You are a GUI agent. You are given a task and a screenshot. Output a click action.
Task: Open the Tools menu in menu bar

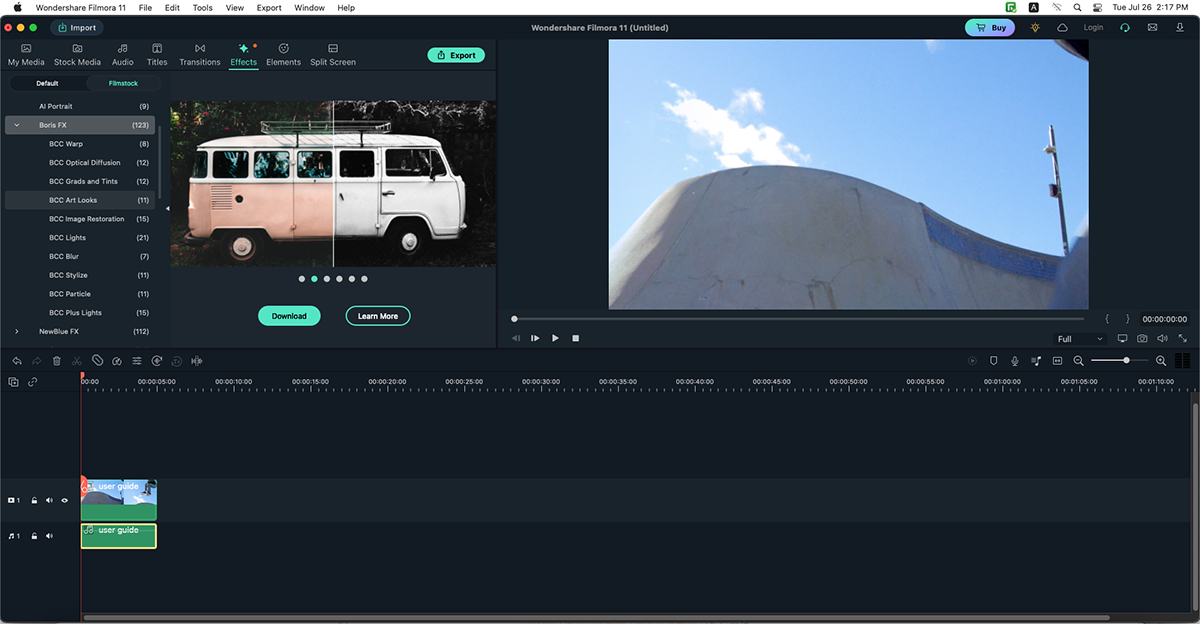point(202,7)
